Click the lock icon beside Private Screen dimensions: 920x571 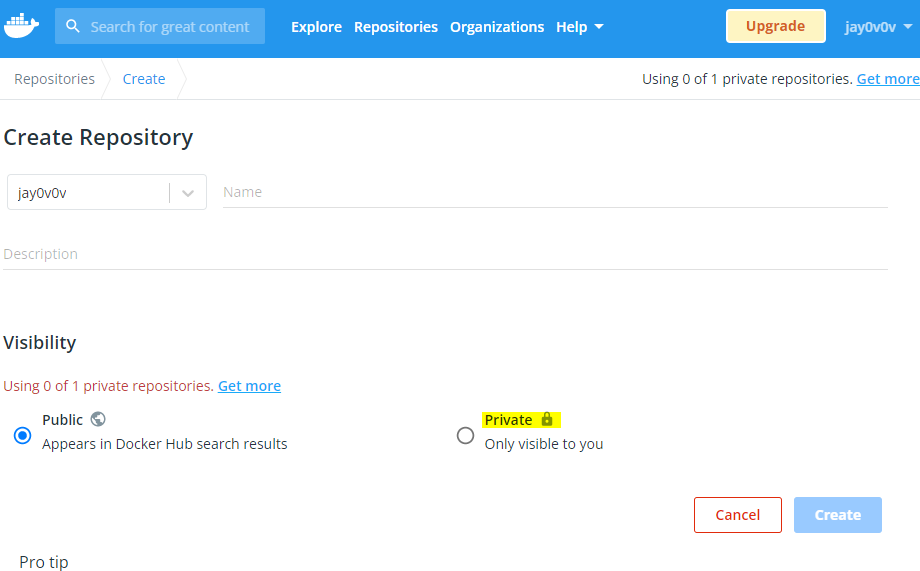(x=547, y=419)
